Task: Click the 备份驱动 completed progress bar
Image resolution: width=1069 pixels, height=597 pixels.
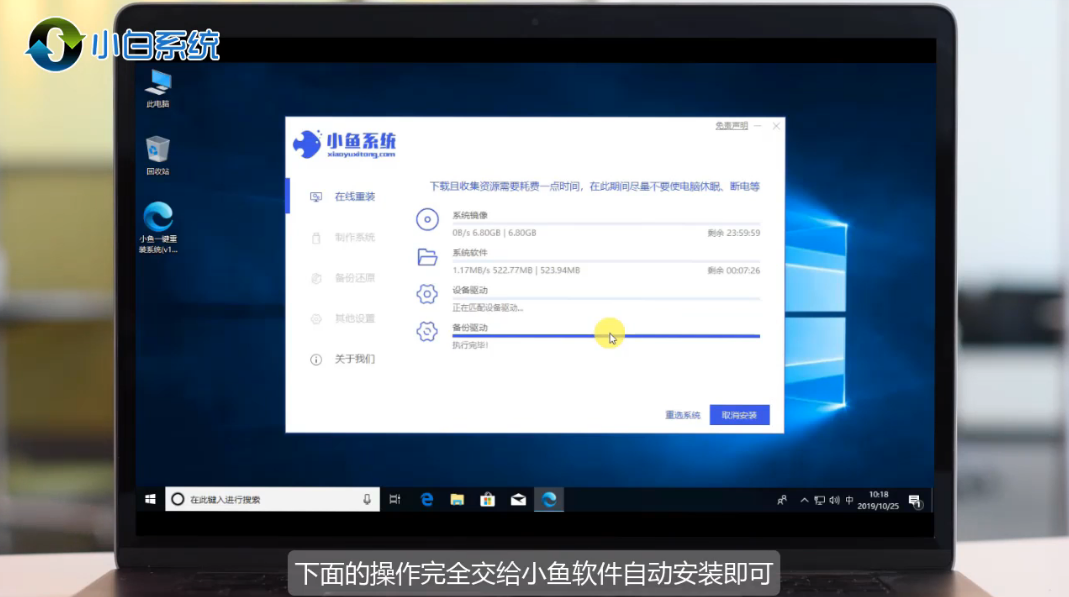Action: [606, 336]
